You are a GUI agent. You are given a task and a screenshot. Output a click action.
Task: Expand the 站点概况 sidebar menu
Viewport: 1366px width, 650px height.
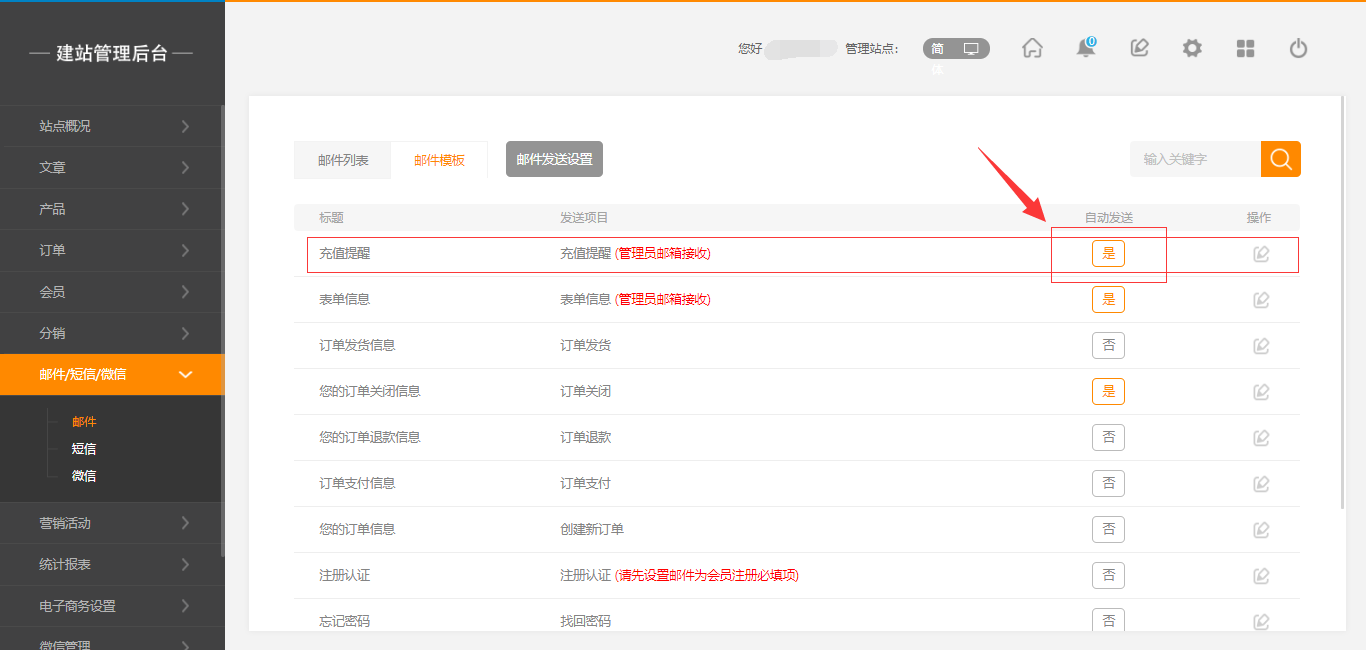[112, 126]
